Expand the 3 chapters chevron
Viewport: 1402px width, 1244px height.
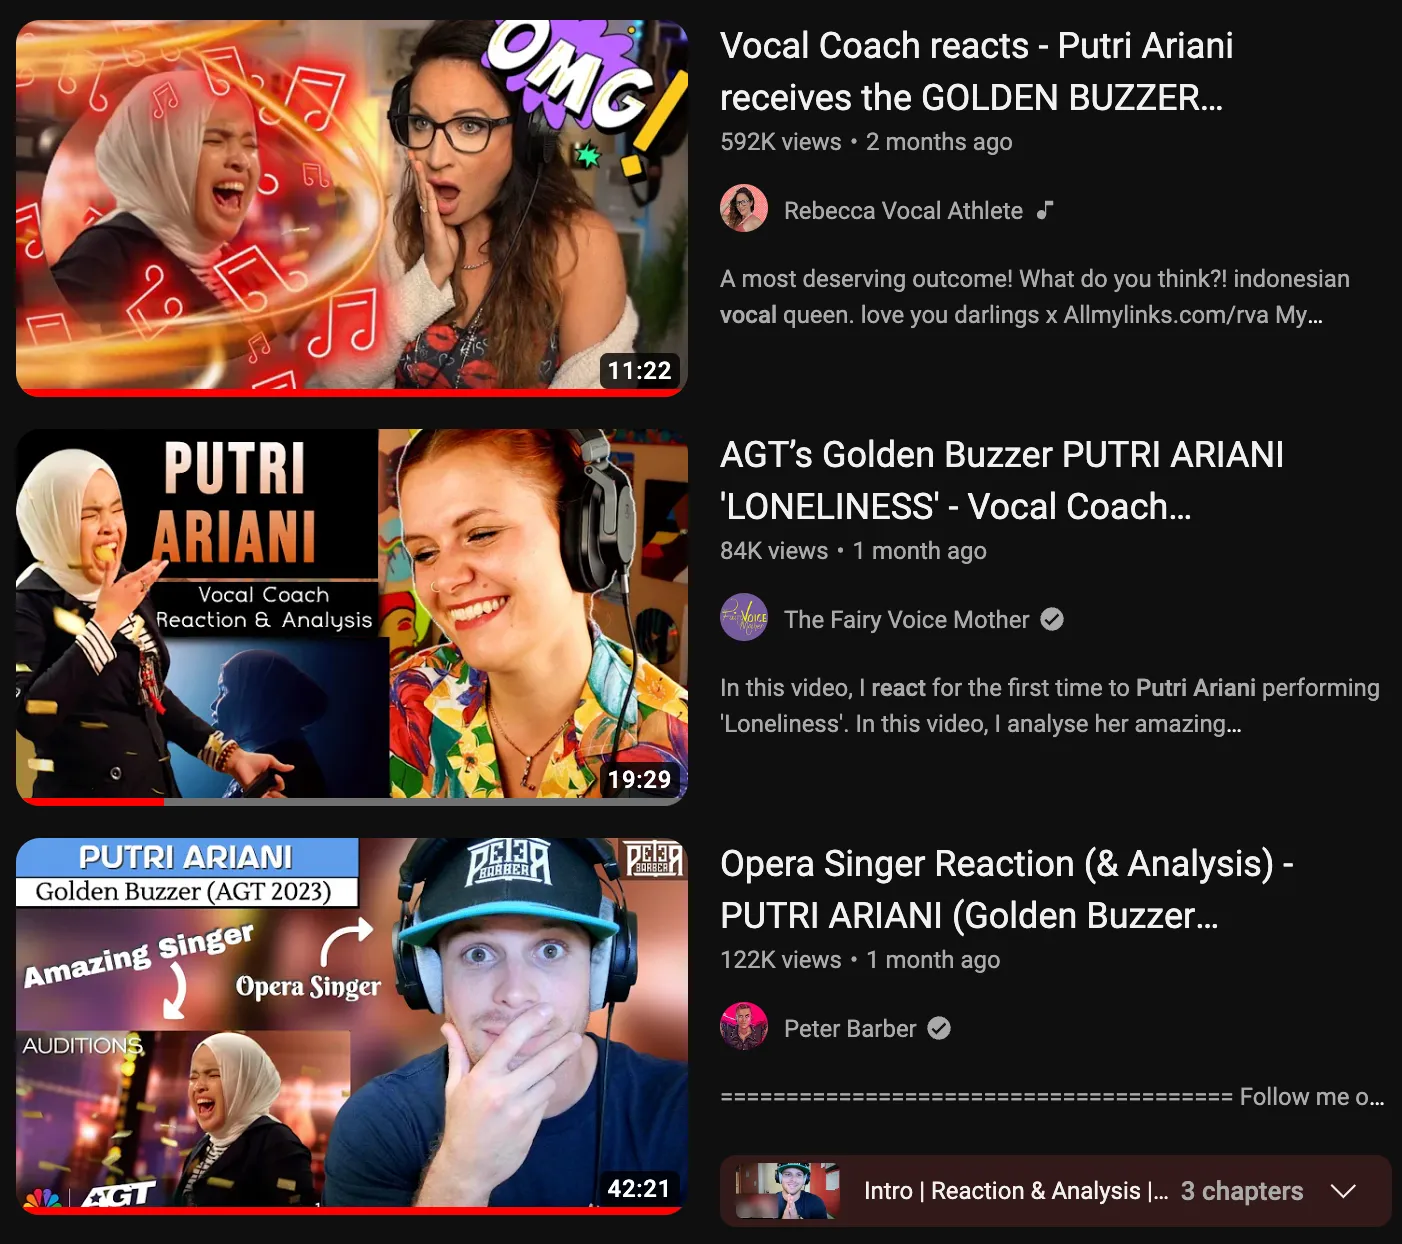tap(1343, 1191)
